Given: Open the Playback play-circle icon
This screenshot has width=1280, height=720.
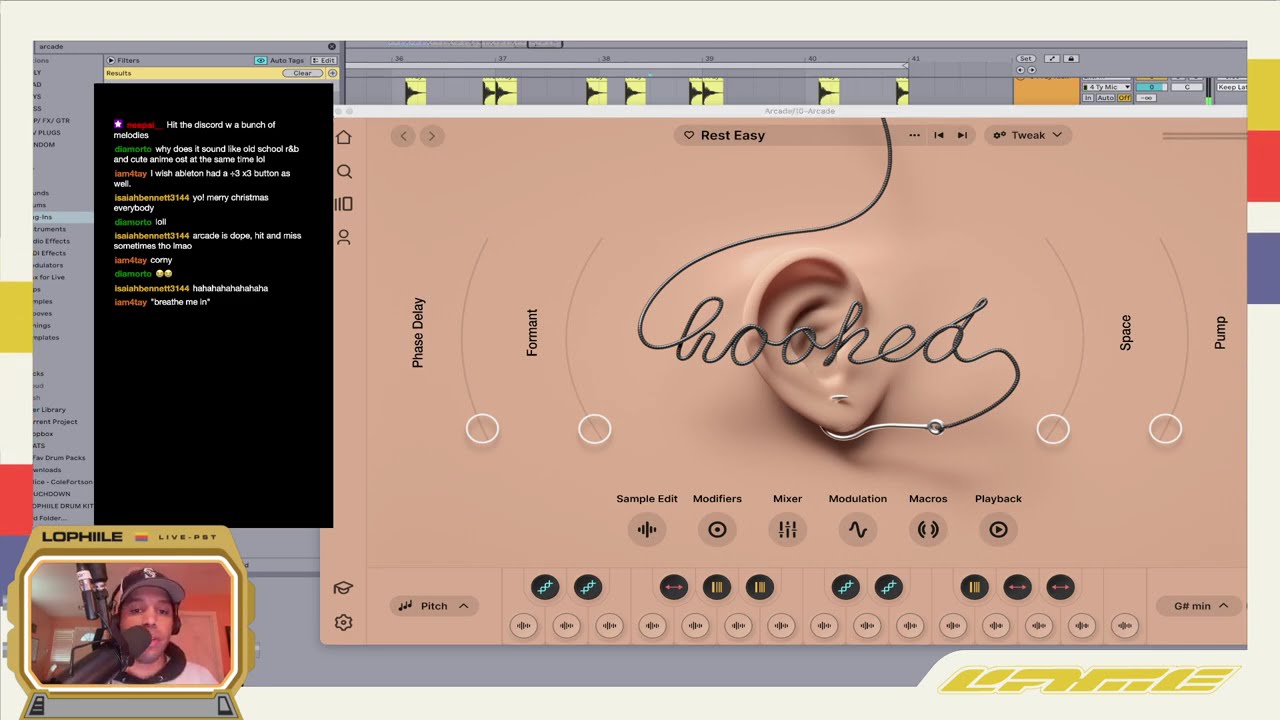Looking at the screenshot, I should [x=998, y=530].
